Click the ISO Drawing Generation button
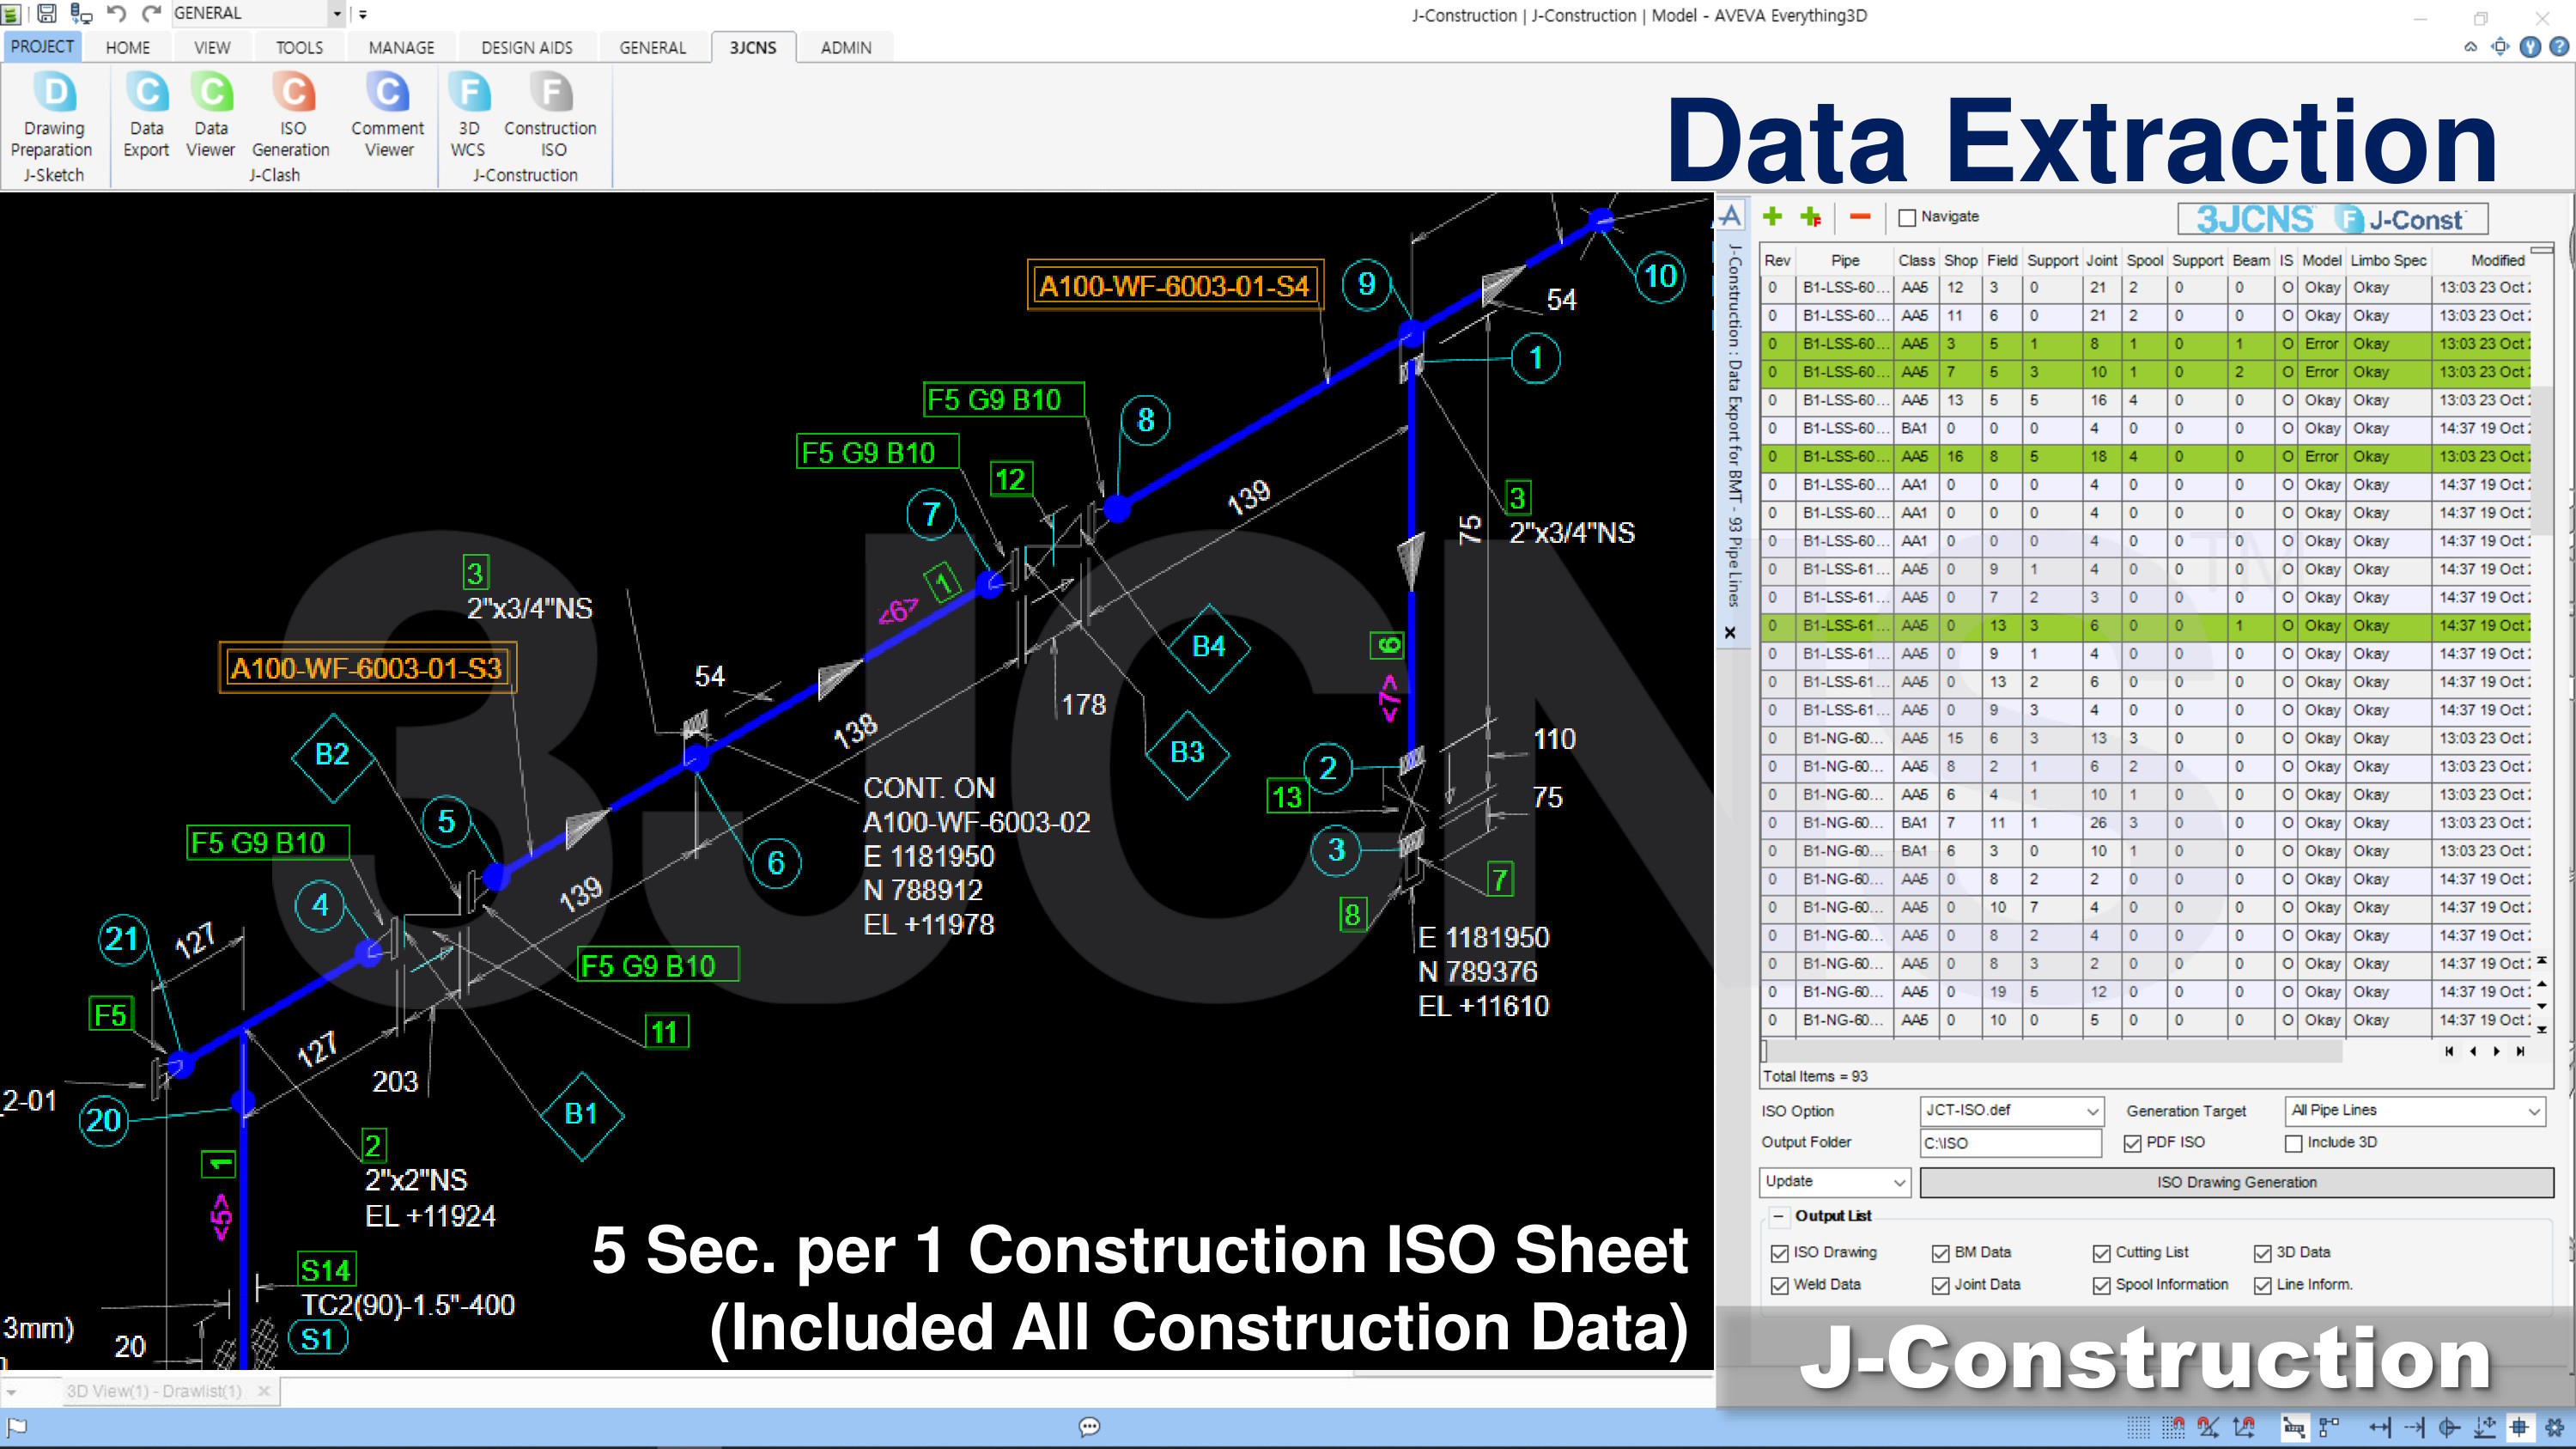Image resolution: width=2576 pixels, height=1449 pixels. [x=2237, y=1182]
